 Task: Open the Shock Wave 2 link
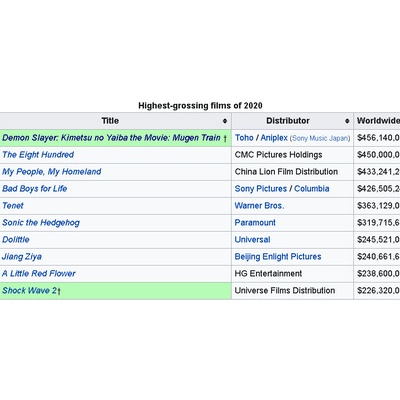click(x=29, y=290)
